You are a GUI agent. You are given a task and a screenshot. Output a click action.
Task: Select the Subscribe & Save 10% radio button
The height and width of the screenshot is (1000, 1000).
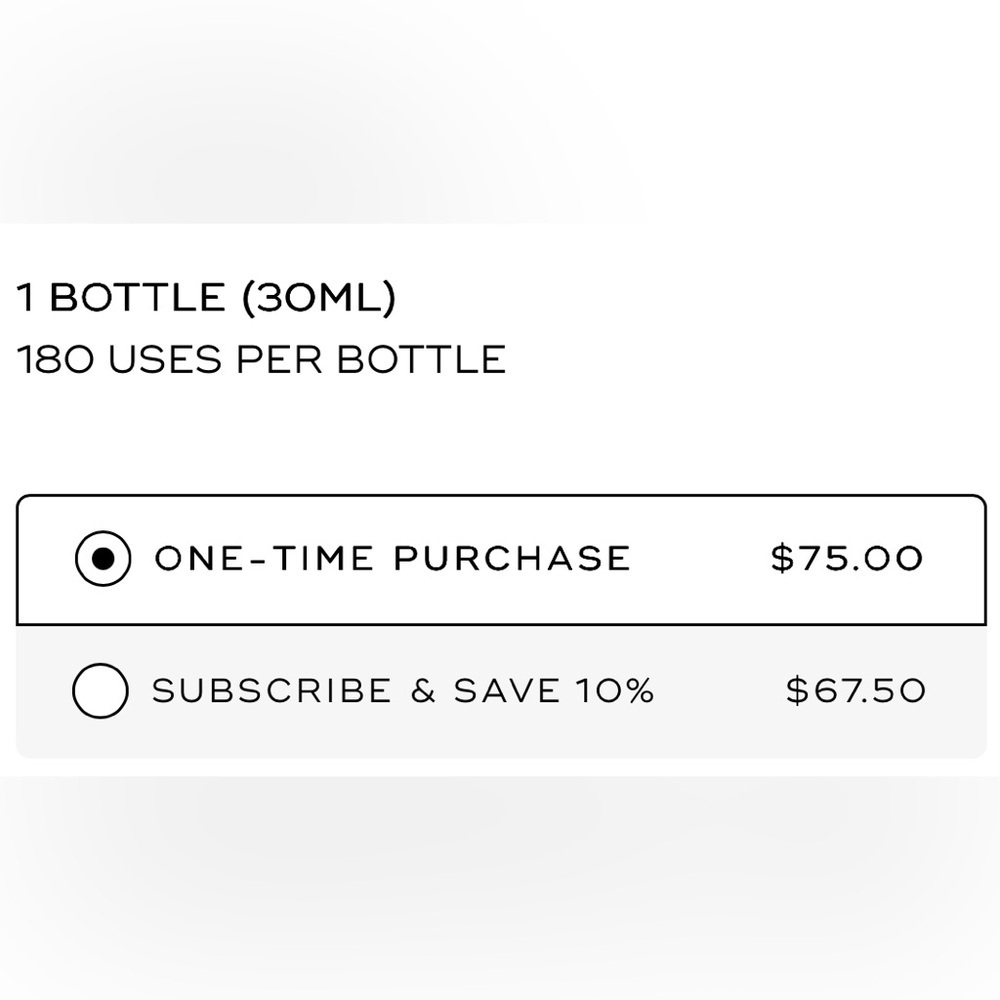[100, 691]
